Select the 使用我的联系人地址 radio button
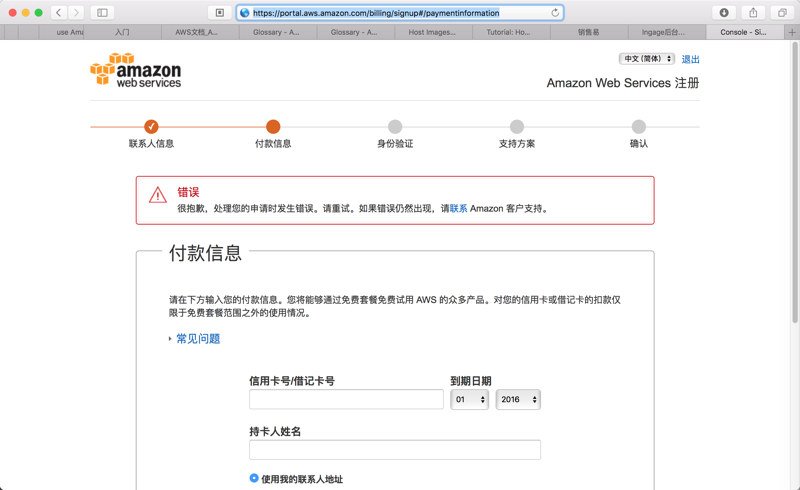 [x=254, y=478]
